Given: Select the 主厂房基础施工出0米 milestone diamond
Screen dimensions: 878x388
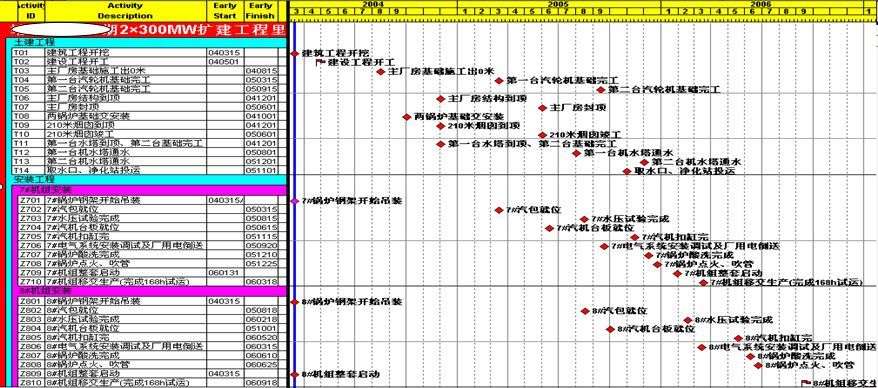Looking at the screenshot, I should [x=381, y=72].
